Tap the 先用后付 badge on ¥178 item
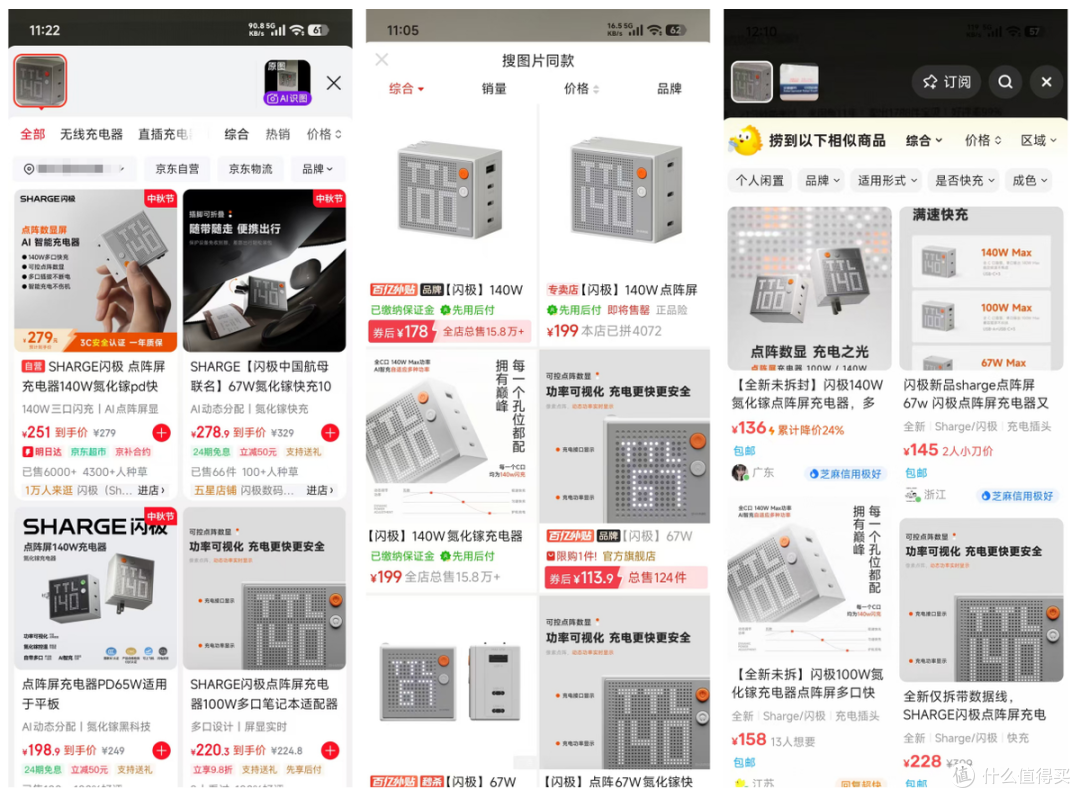Screen dimensions: 1080x798 pyautogui.click(x=468, y=310)
